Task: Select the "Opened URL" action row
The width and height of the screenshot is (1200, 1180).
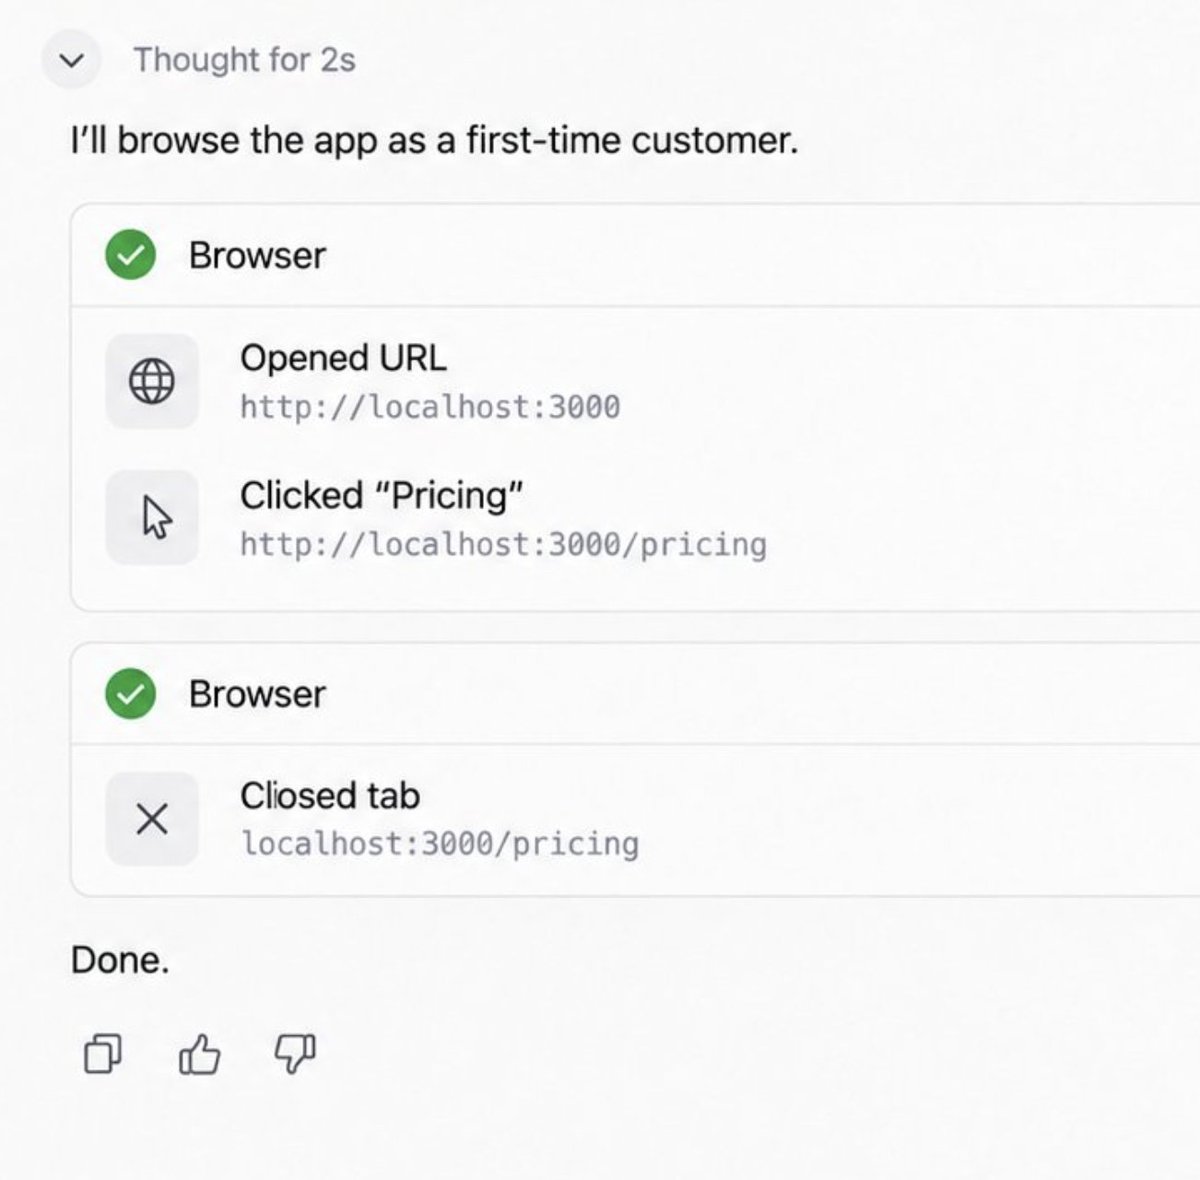Action: click(x=636, y=382)
